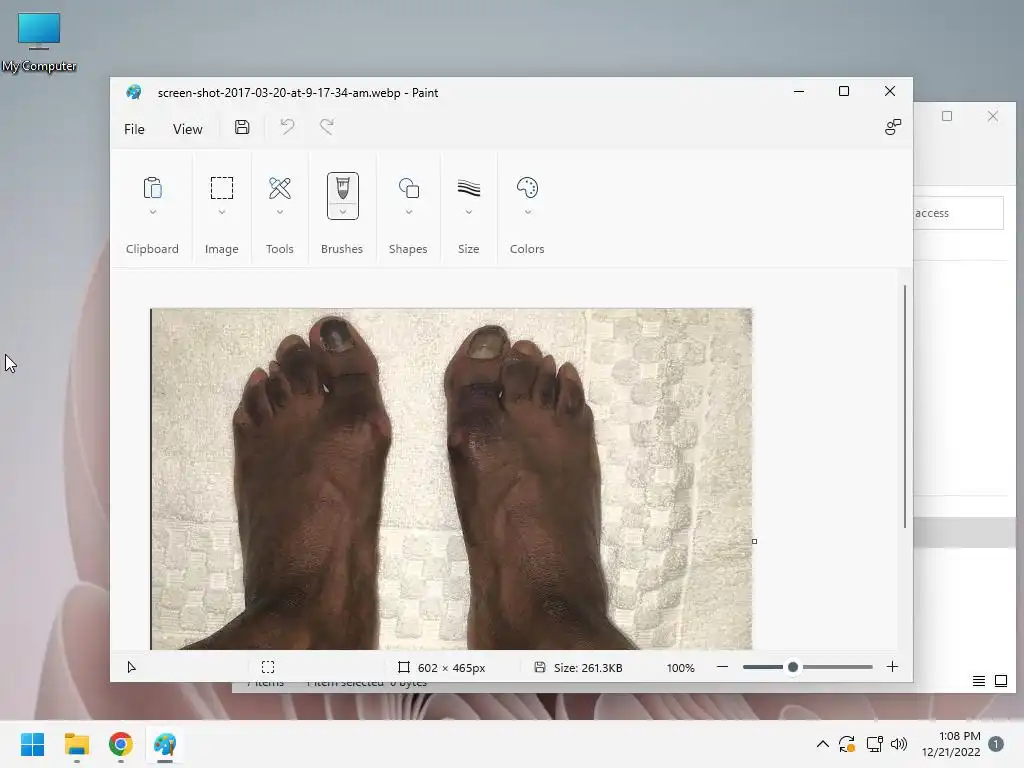The height and width of the screenshot is (768, 1024).
Task: Click the file size disk icon in status bar
Action: coord(539,667)
